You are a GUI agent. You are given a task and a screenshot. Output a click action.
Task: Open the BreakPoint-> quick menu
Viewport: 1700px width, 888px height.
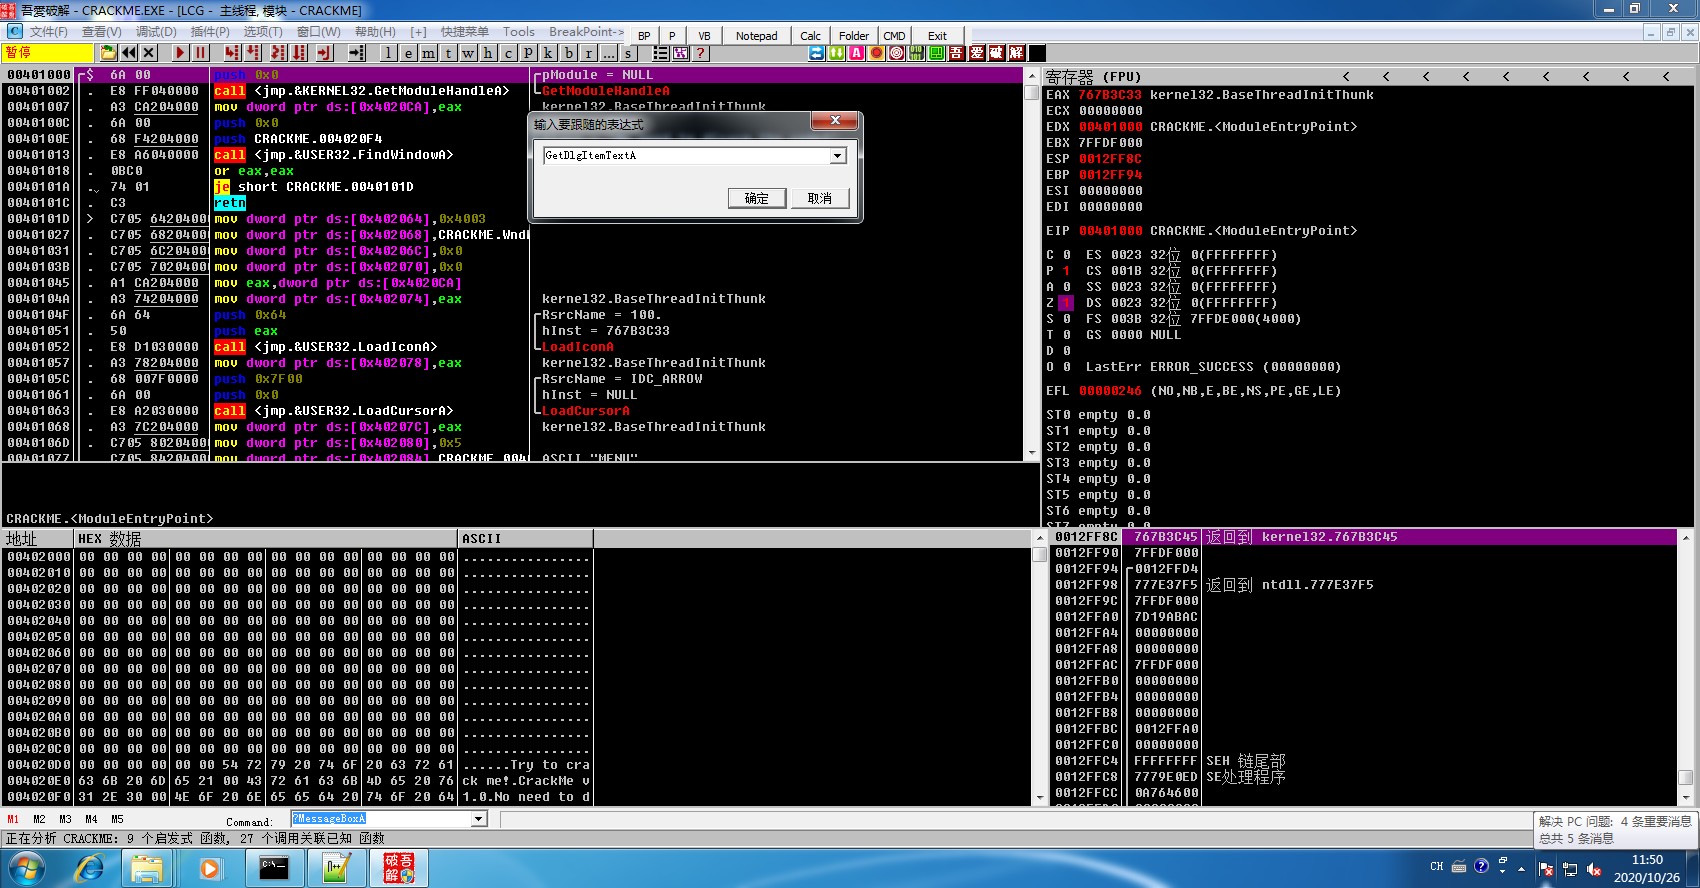[x=586, y=32]
